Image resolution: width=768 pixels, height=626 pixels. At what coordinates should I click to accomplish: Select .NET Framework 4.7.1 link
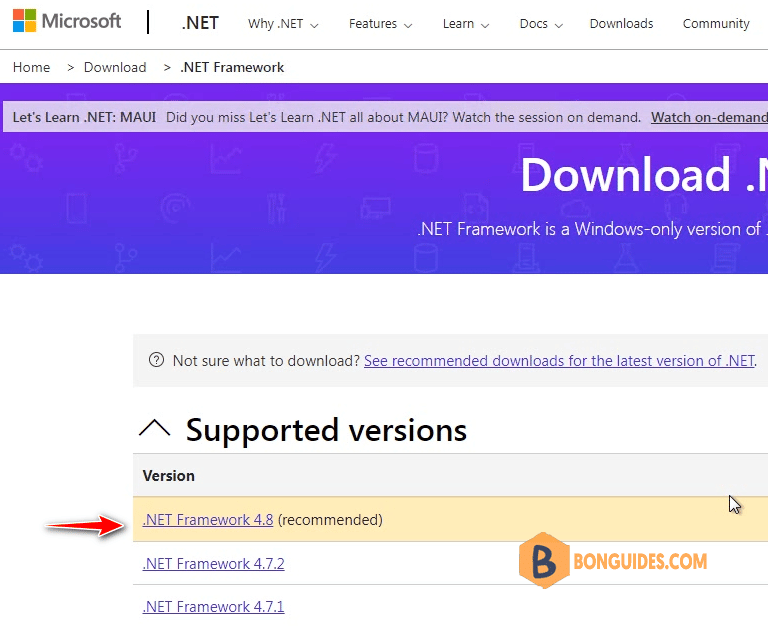[x=214, y=606]
